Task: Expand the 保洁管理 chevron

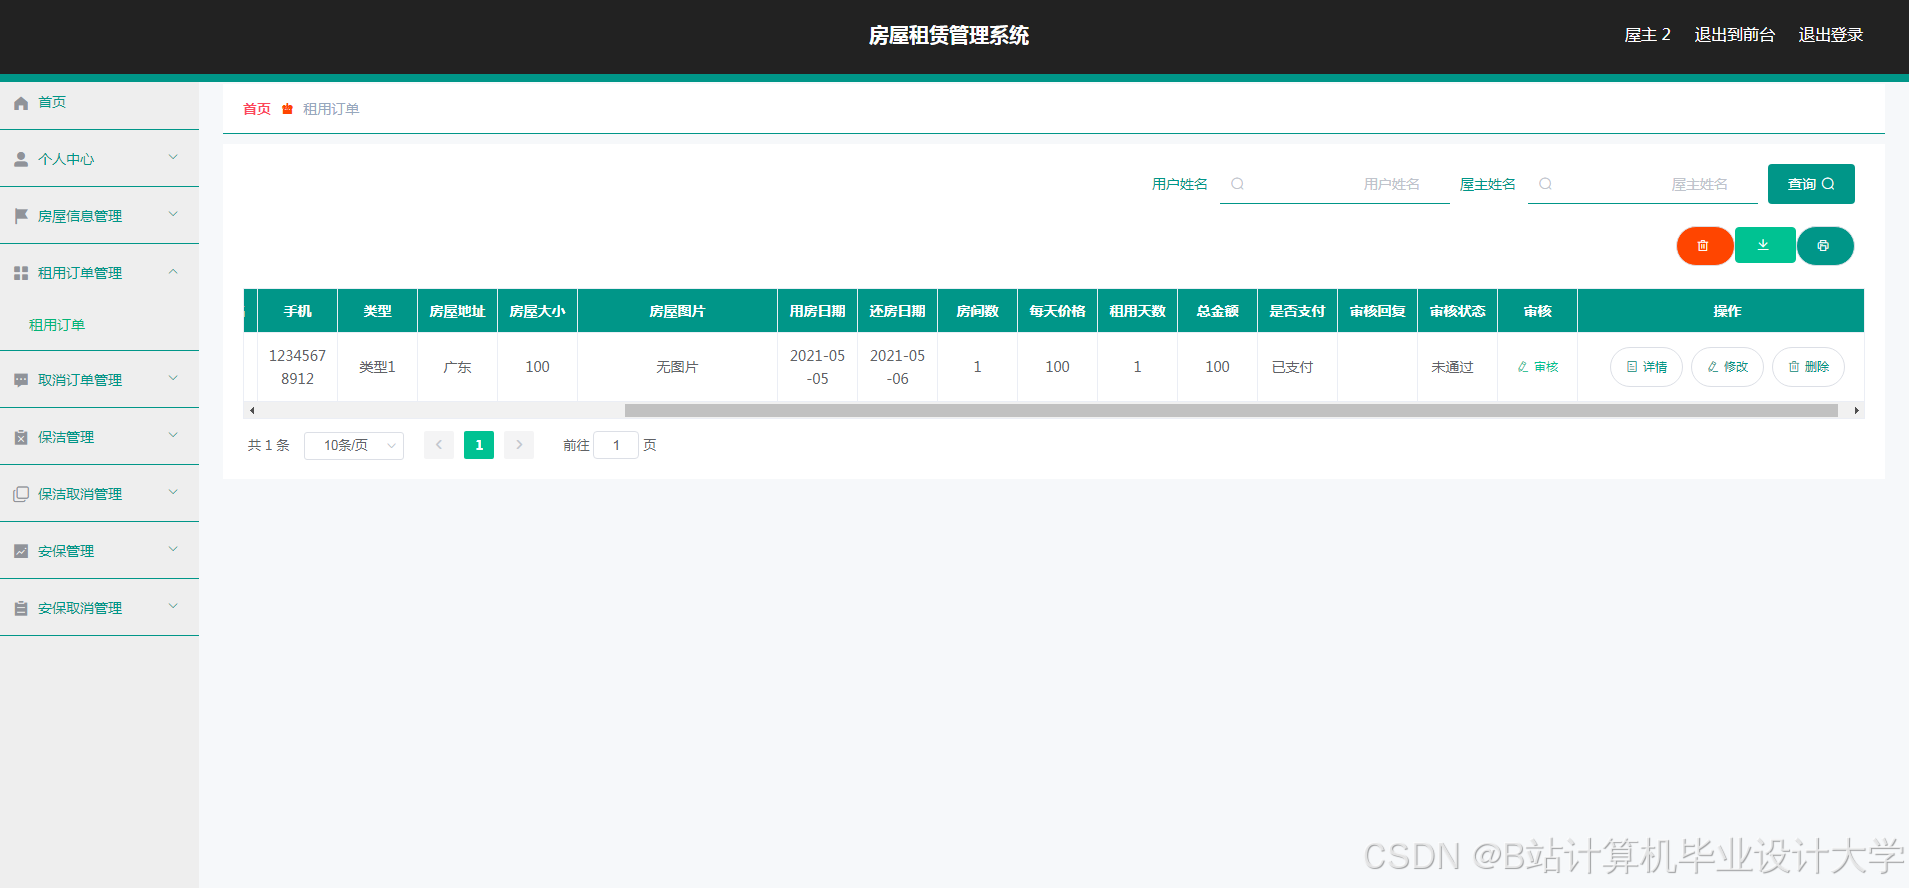Action: pyautogui.click(x=173, y=435)
